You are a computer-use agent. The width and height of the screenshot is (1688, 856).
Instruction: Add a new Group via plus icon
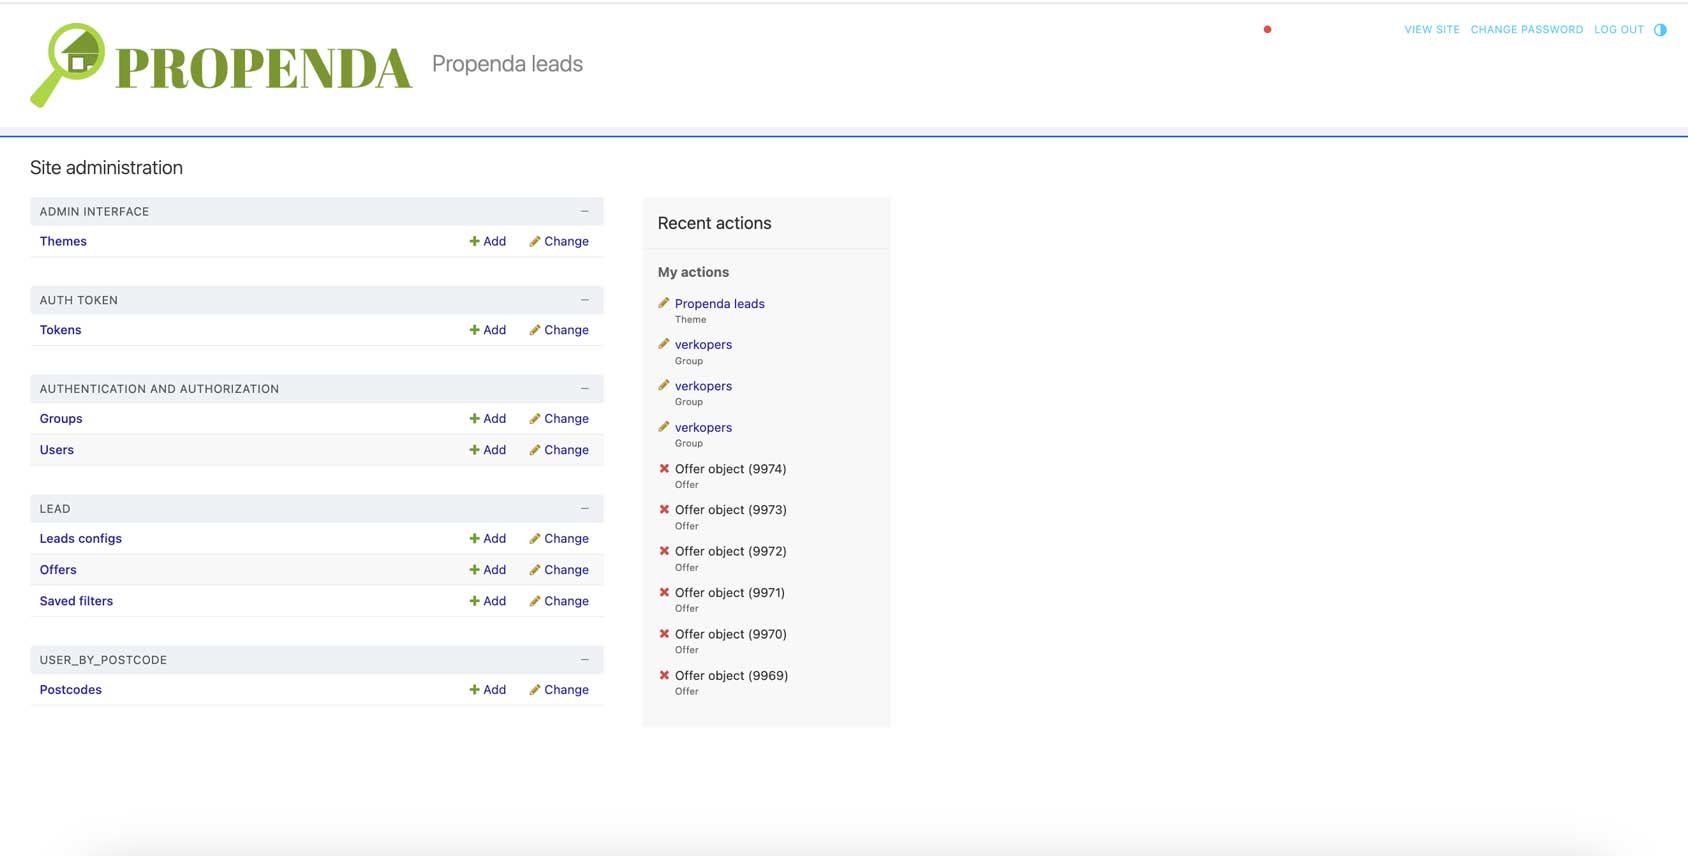(x=474, y=419)
